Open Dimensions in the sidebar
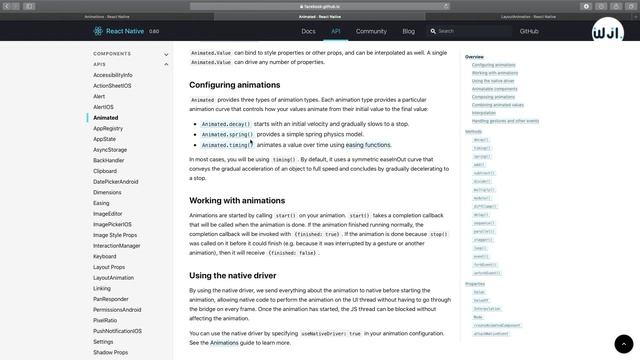This screenshot has width=640, height=360. tap(107, 192)
